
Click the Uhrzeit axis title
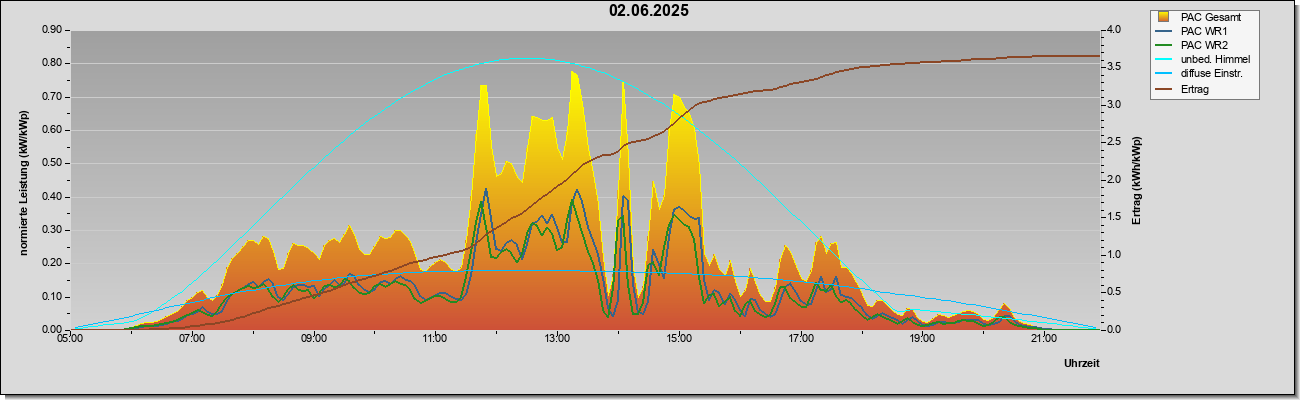[1082, 364]
